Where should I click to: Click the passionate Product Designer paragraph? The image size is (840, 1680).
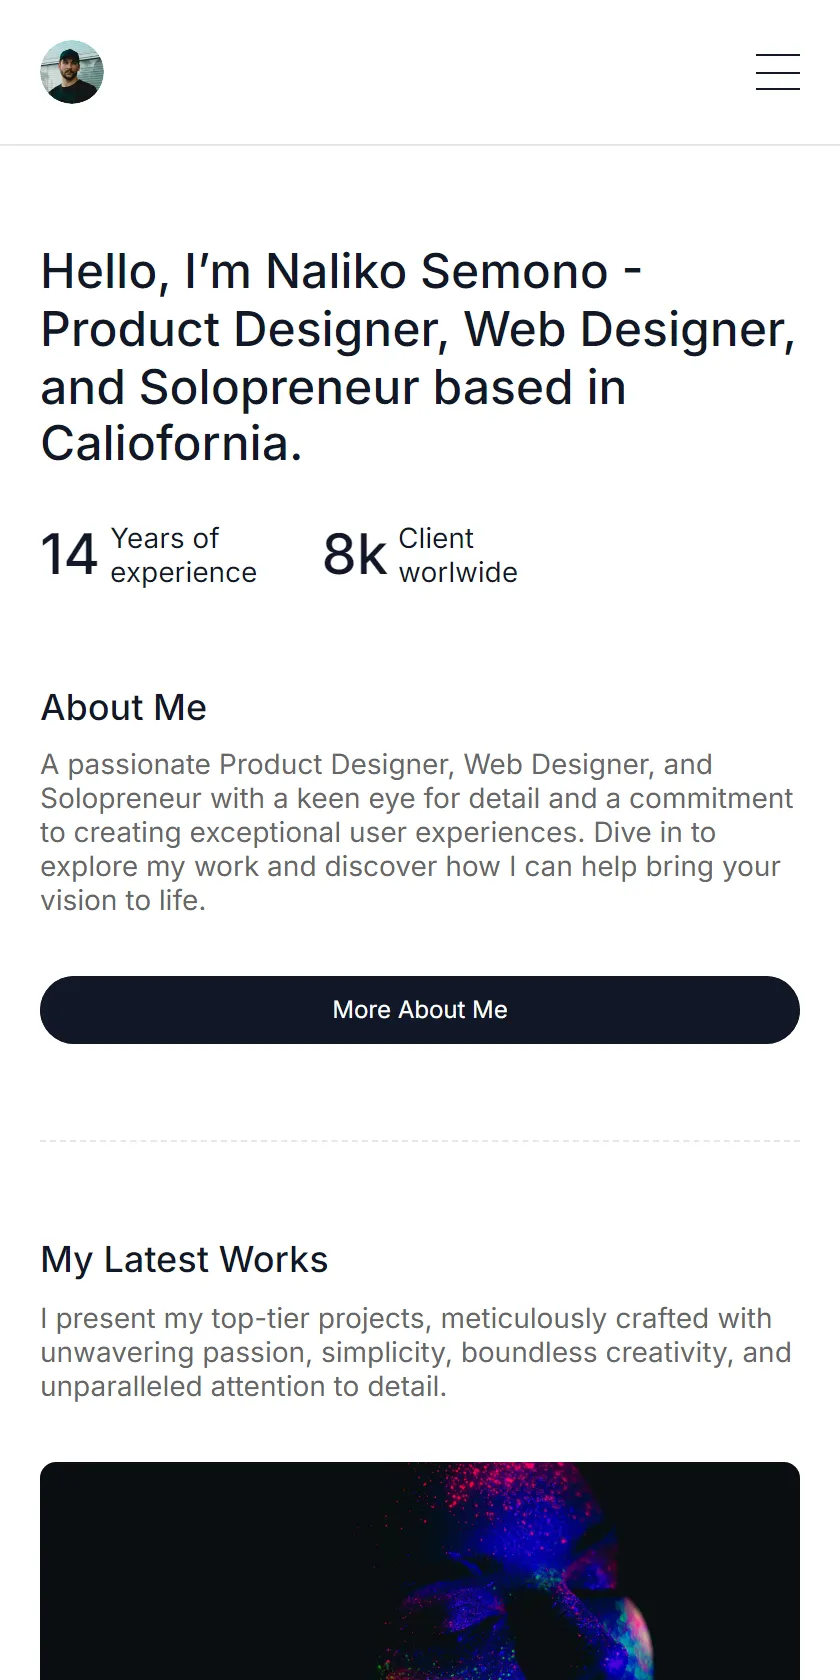pyautogui.click(x=417, y=832)
